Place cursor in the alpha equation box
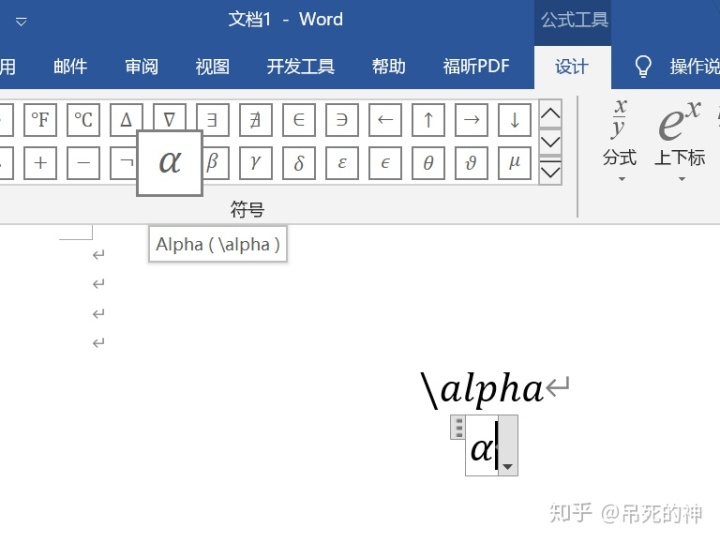The height and width of the screenshot is (543, 720). tap(482, 446)
